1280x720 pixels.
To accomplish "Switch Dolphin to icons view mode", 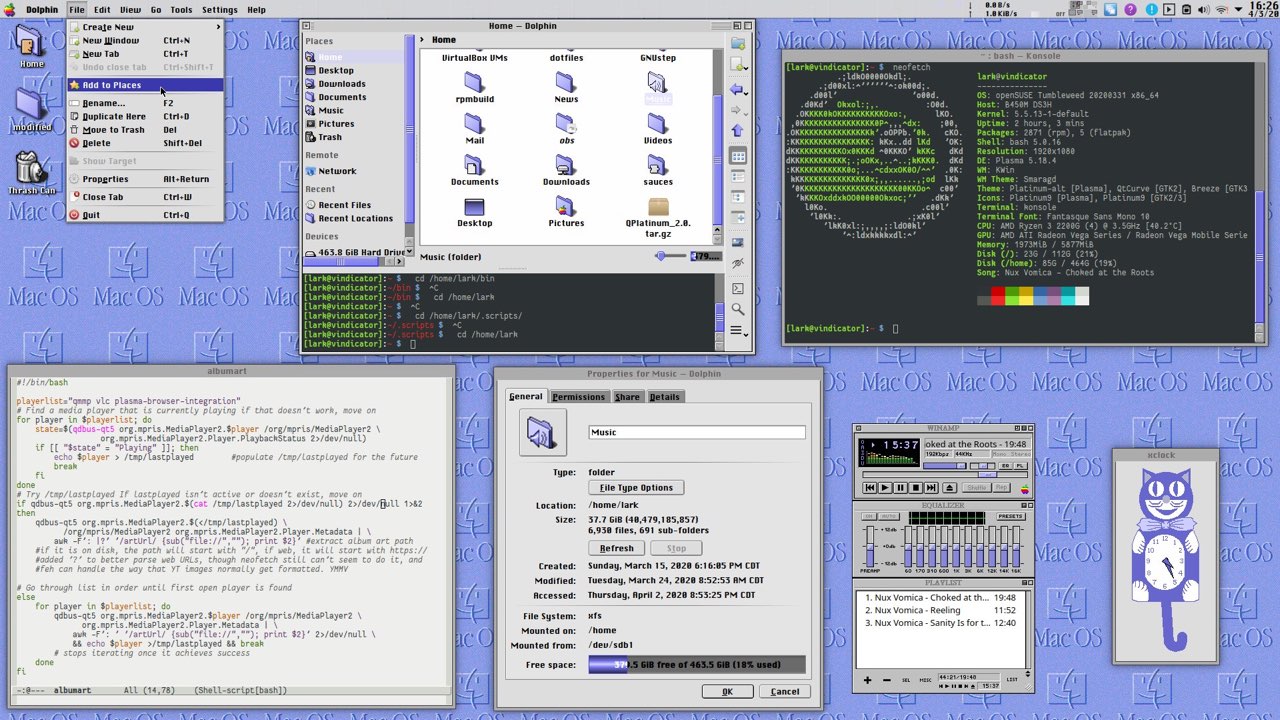I will (738, 156).
